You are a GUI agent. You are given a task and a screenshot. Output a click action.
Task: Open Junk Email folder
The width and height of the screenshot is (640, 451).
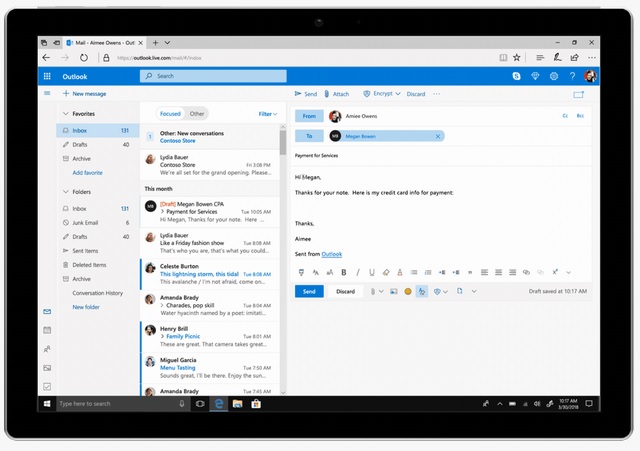coord(98,222)
